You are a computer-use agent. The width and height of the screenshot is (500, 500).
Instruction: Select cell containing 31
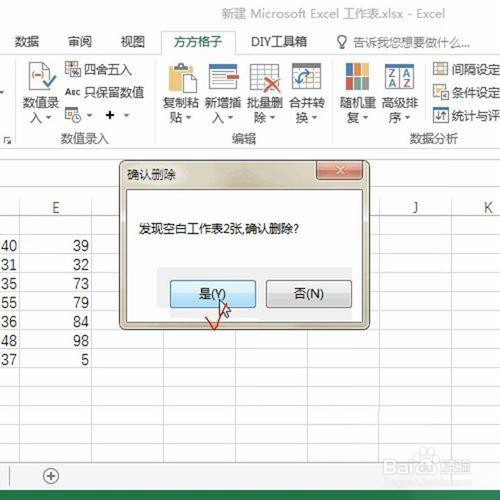[x=10, y=265]
